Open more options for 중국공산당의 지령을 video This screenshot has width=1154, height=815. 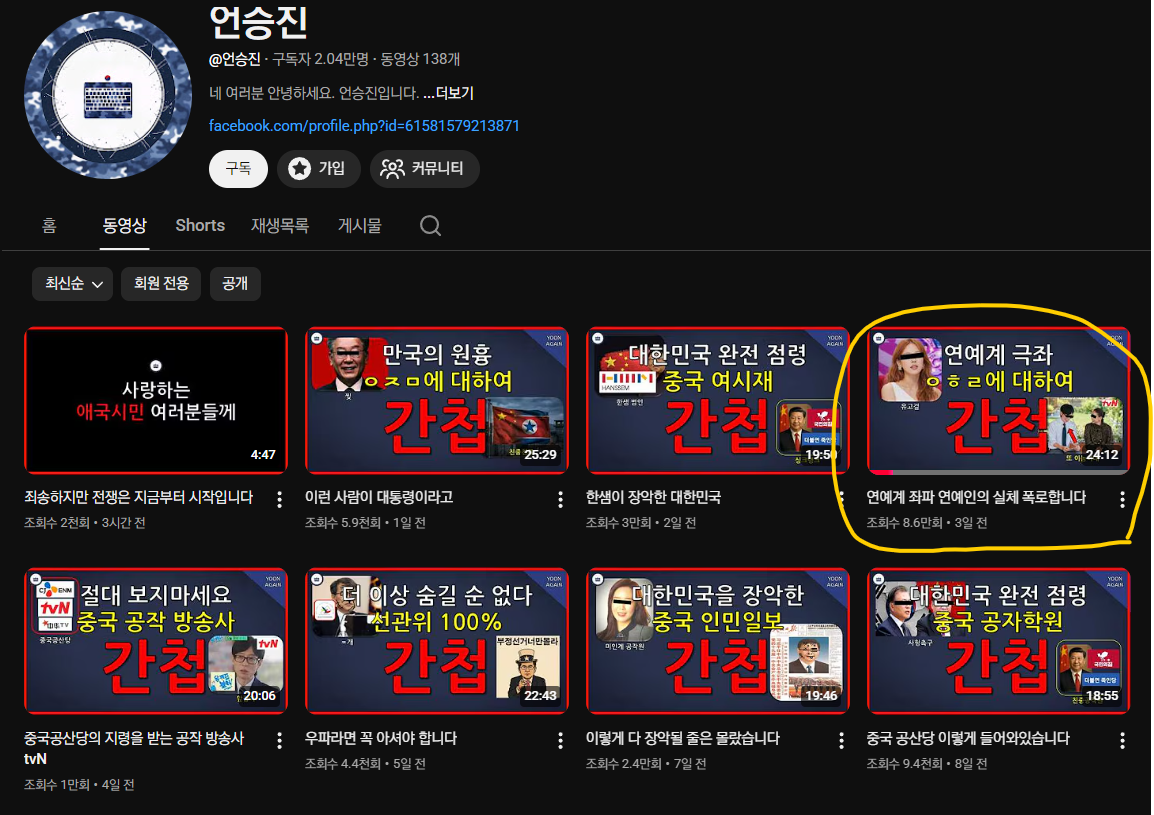click(x=280, y=741)
